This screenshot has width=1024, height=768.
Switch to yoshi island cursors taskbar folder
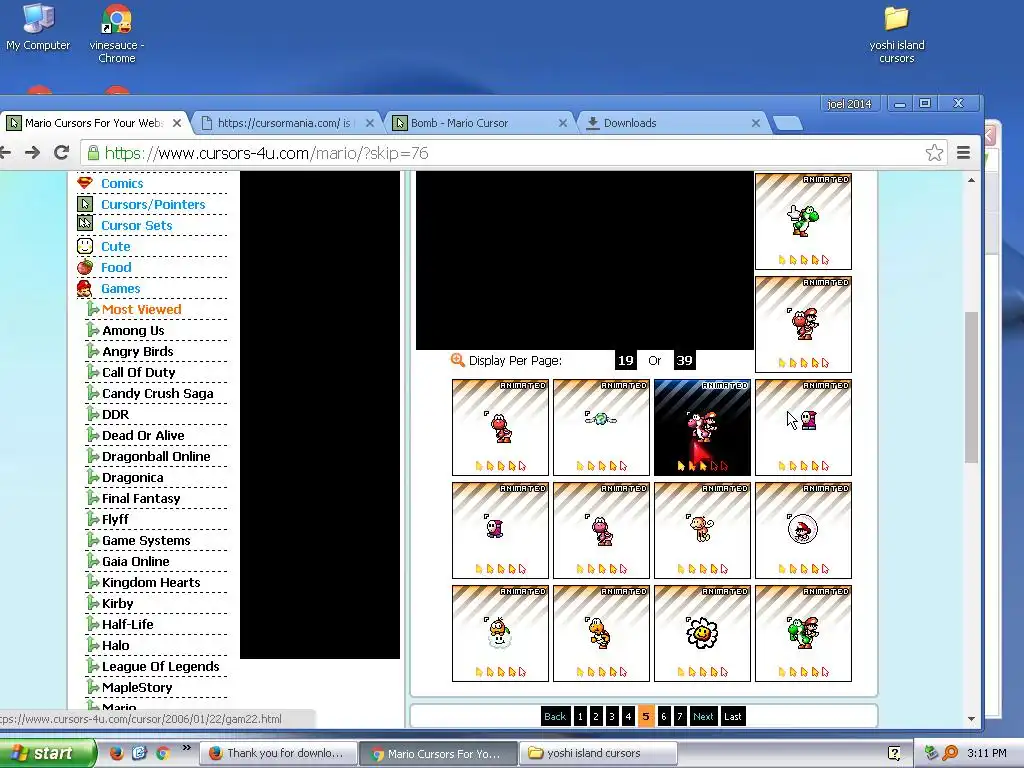point(598,753)
